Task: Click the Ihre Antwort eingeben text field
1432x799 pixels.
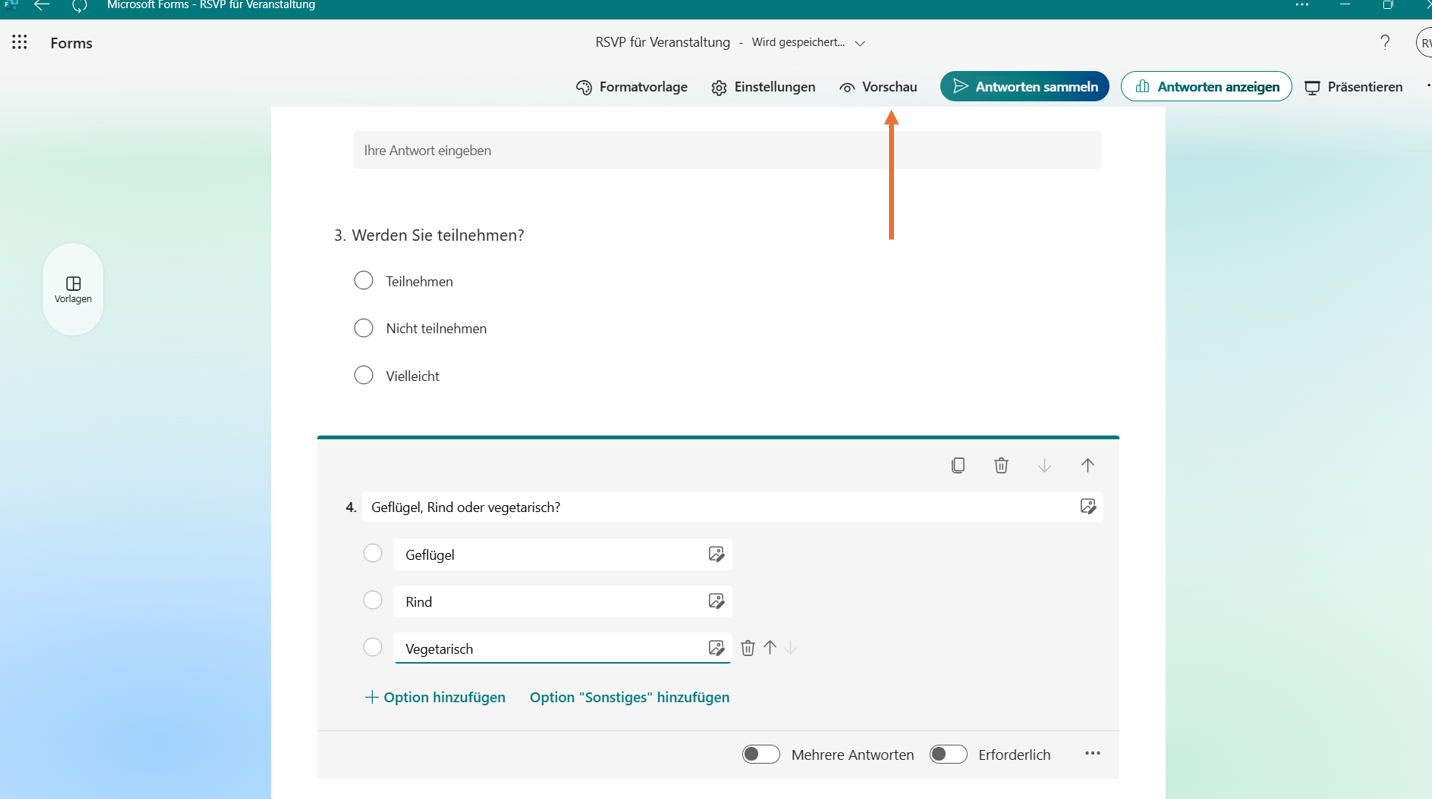Action: 727,150
